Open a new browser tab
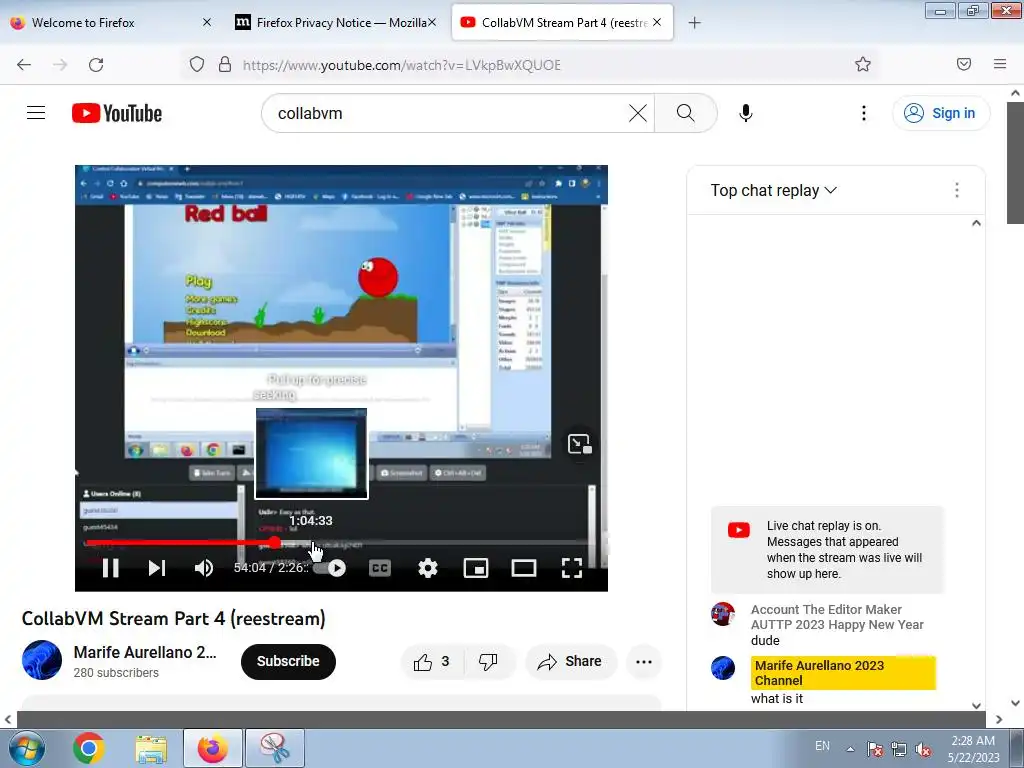The image size is (1024, 768). [694, 23]
